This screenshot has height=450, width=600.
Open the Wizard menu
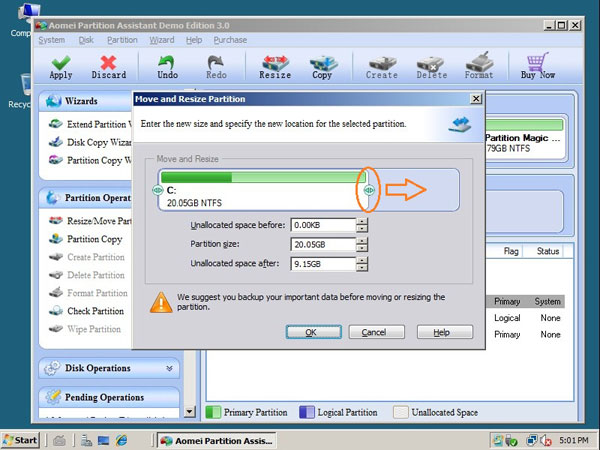pyautogui.click(x=161, y=40)
